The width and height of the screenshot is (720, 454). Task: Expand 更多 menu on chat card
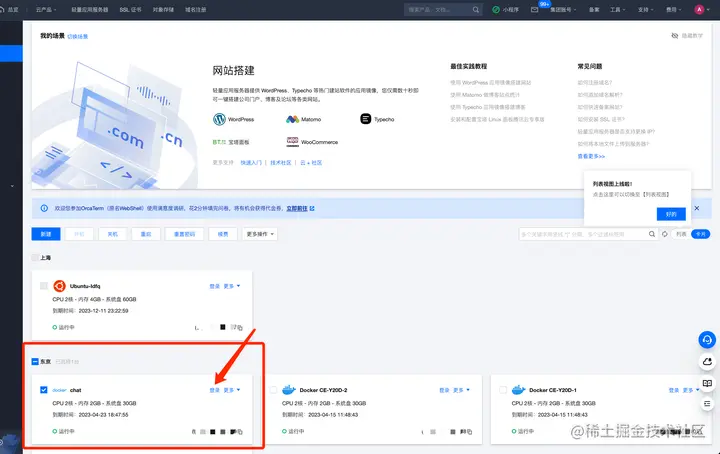coord(232,390)
